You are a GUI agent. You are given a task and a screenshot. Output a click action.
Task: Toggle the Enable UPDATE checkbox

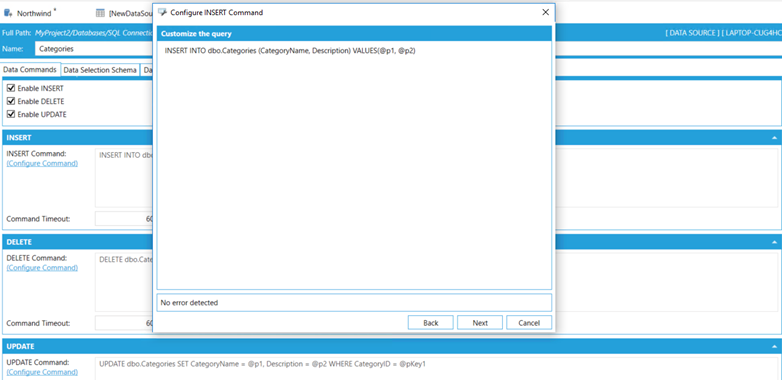11,114
